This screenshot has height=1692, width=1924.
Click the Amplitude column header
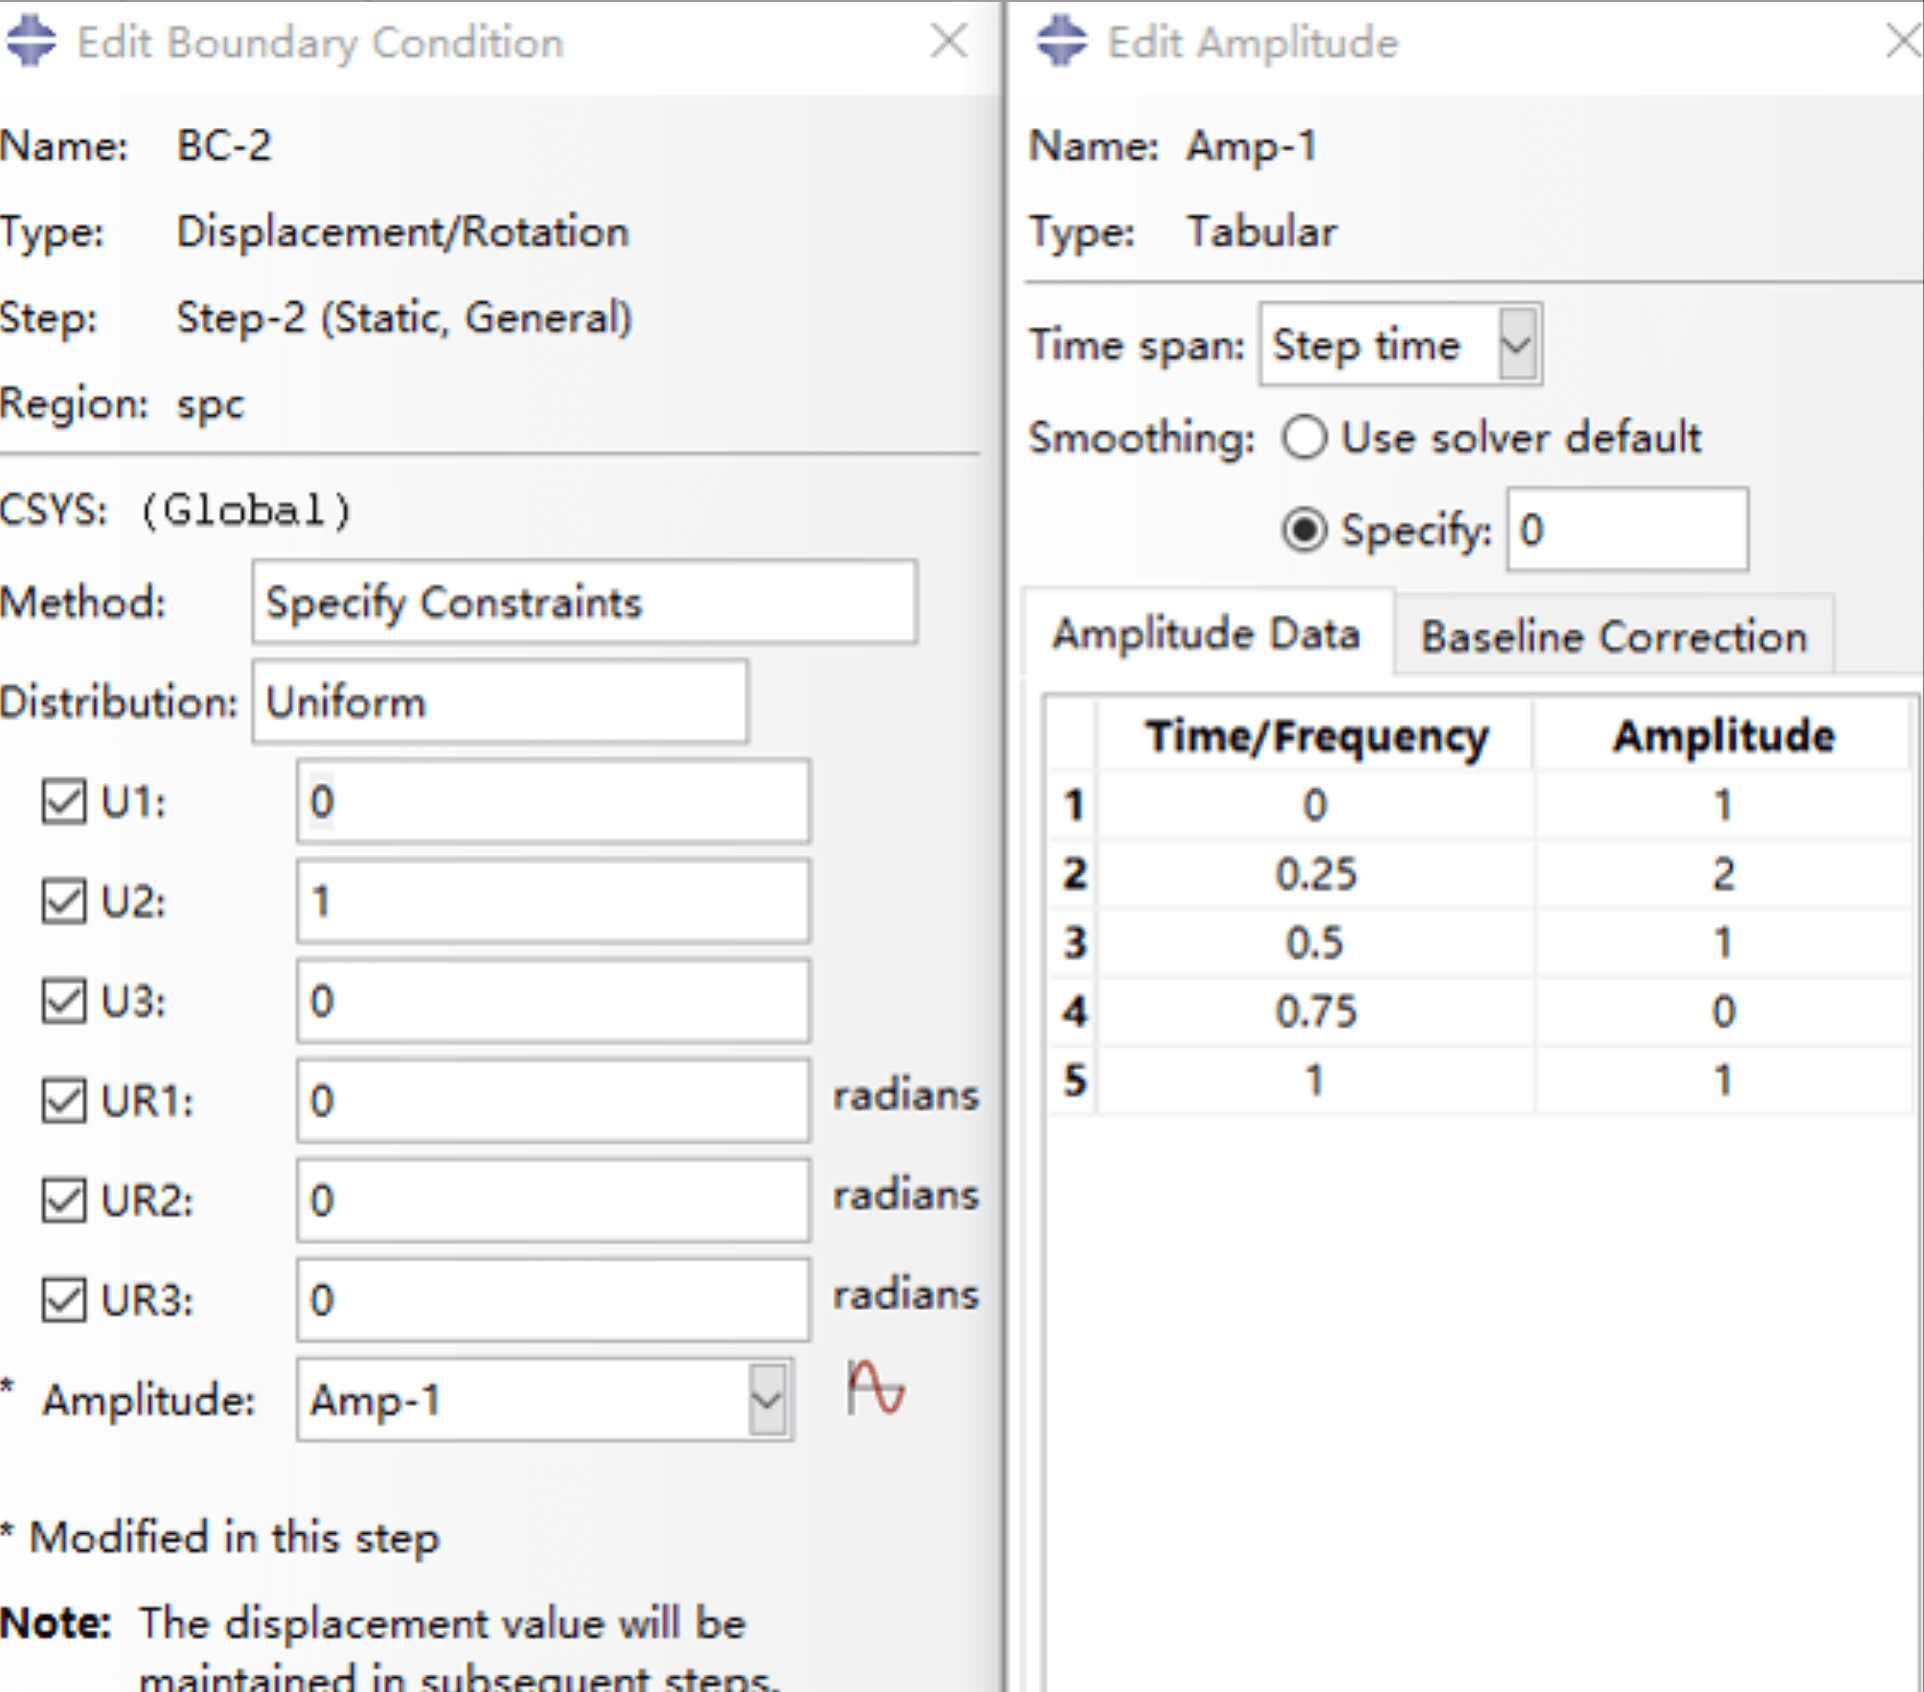coord(1723,736)
